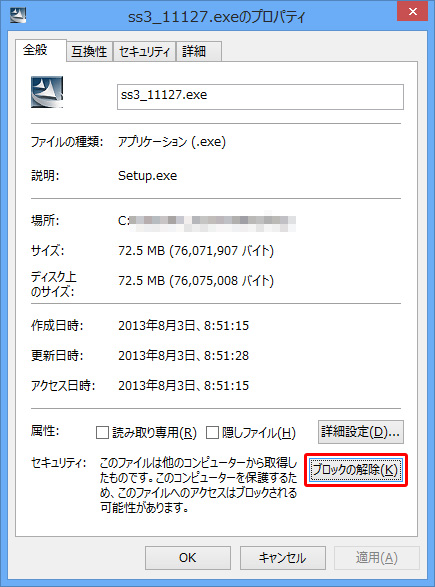435x587 pixels.
Task: Click the large ss3_11127.exe file icon
Action: pos(47,92)
